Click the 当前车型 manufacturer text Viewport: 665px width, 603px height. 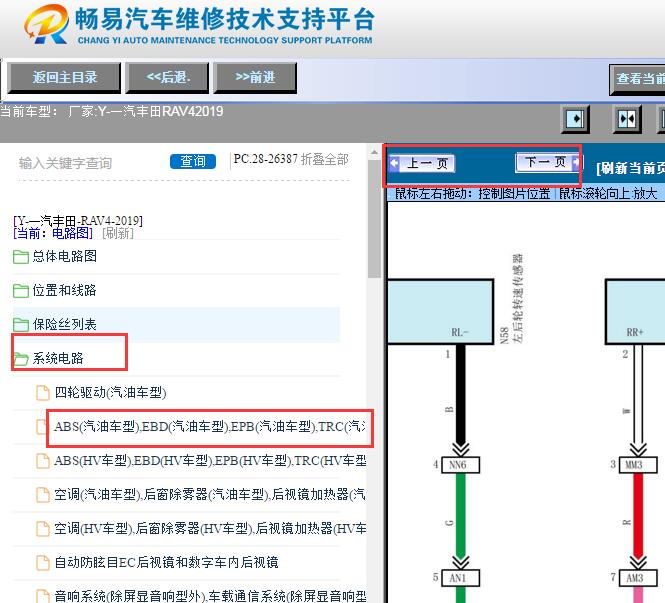click(x=112, y=112)
